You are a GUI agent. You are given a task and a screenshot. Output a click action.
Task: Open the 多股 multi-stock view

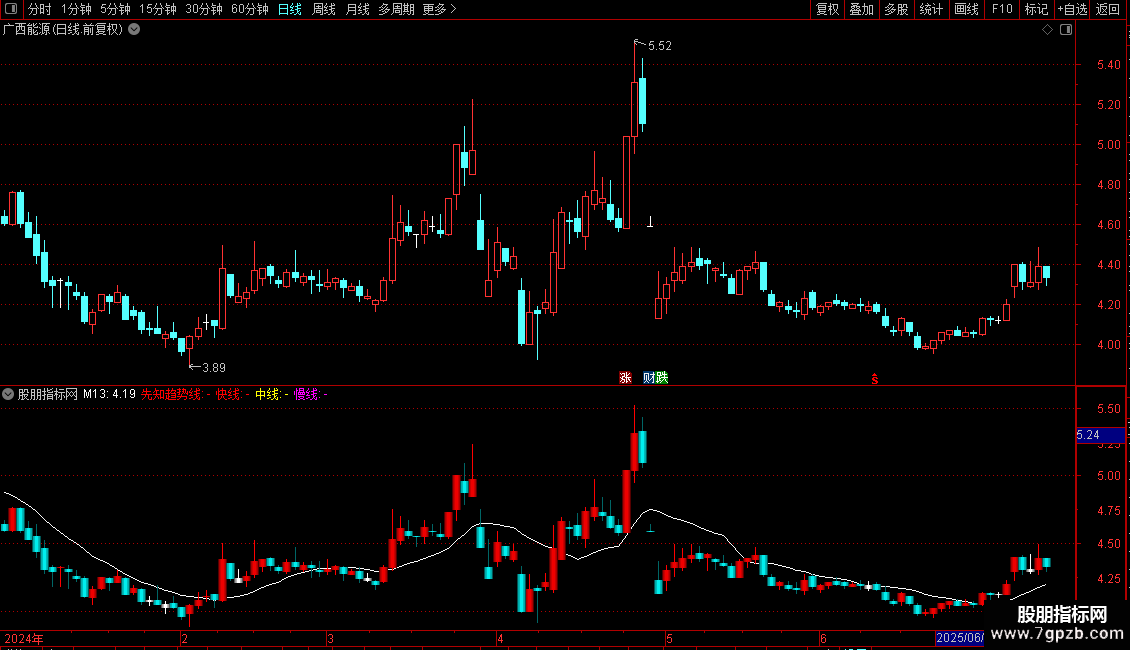pyautogui.click(x=896, y=9)
